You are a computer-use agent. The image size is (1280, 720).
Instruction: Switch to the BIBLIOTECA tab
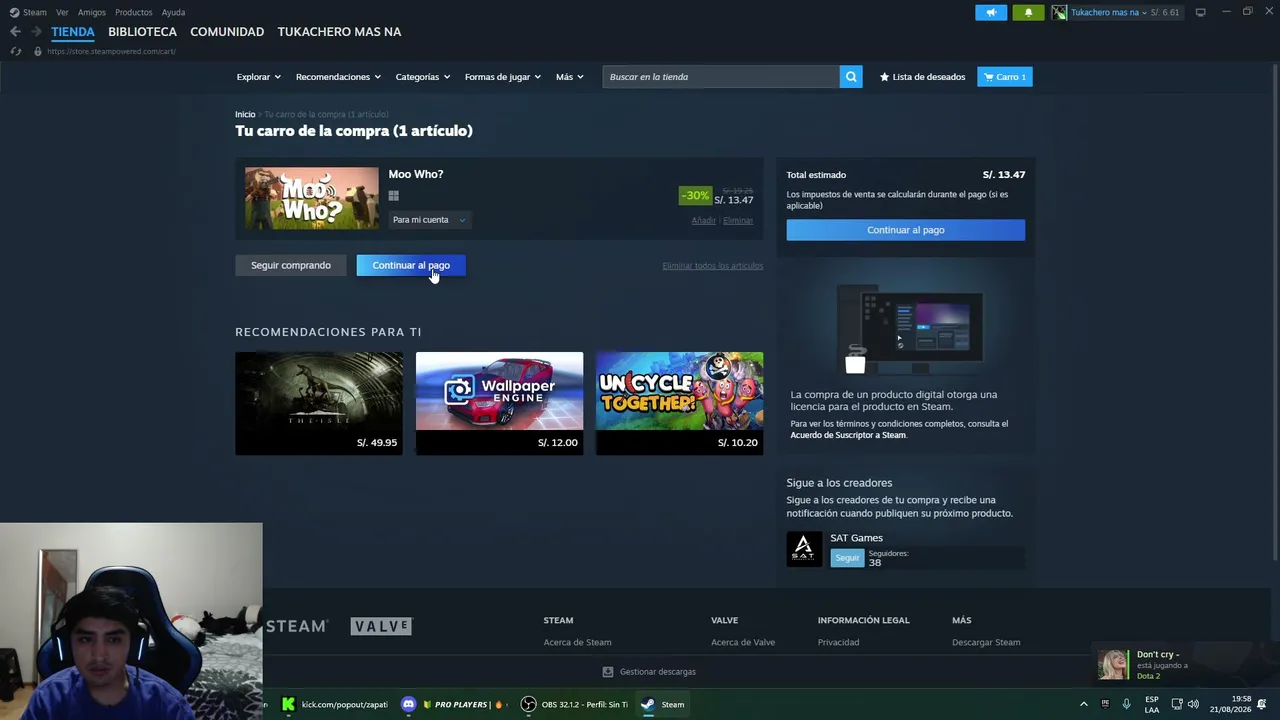142,32
